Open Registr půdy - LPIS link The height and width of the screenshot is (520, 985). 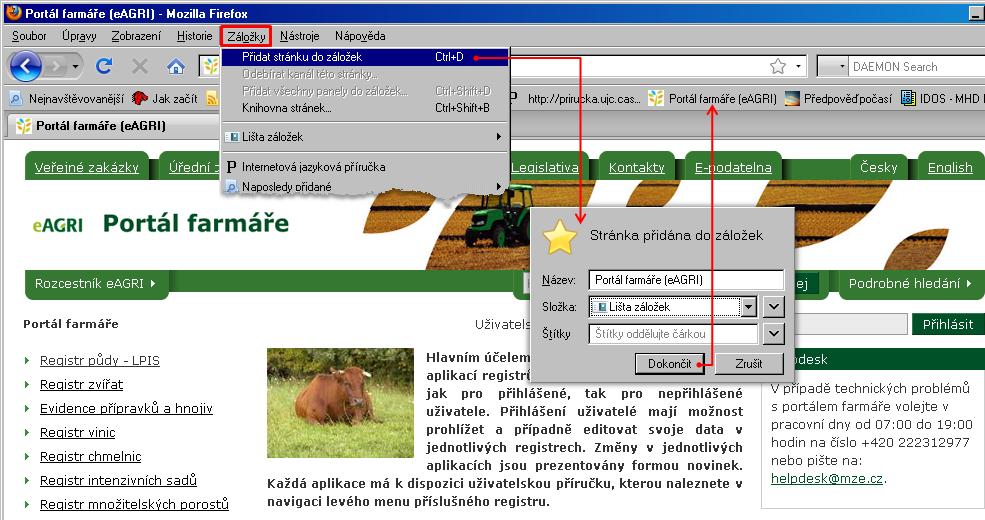click(100, 360)
